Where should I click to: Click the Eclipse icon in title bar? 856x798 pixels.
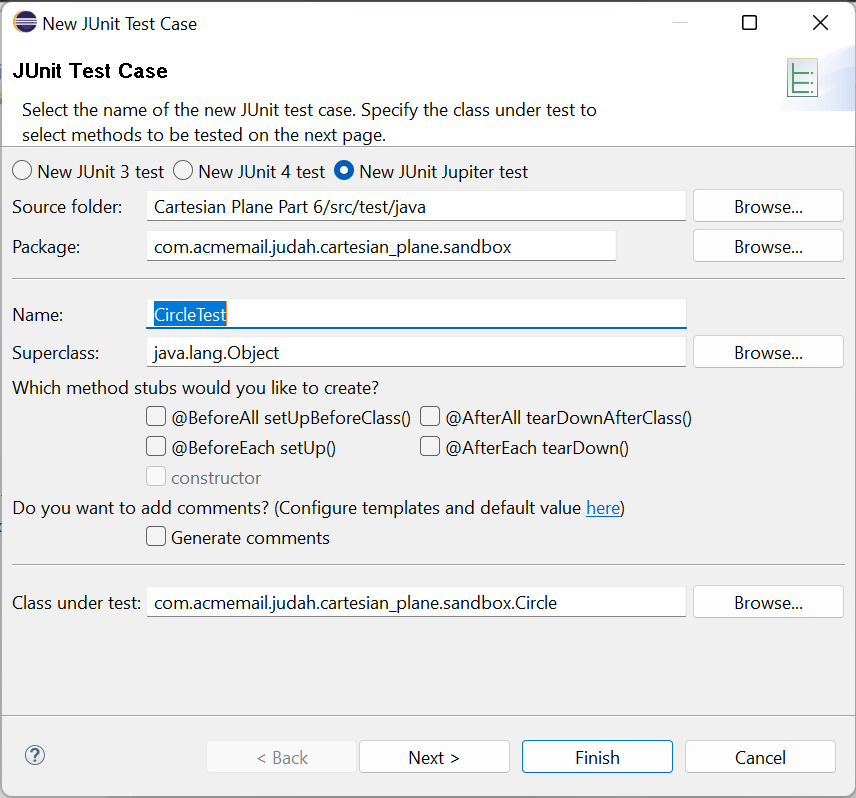tap(24, 22)
